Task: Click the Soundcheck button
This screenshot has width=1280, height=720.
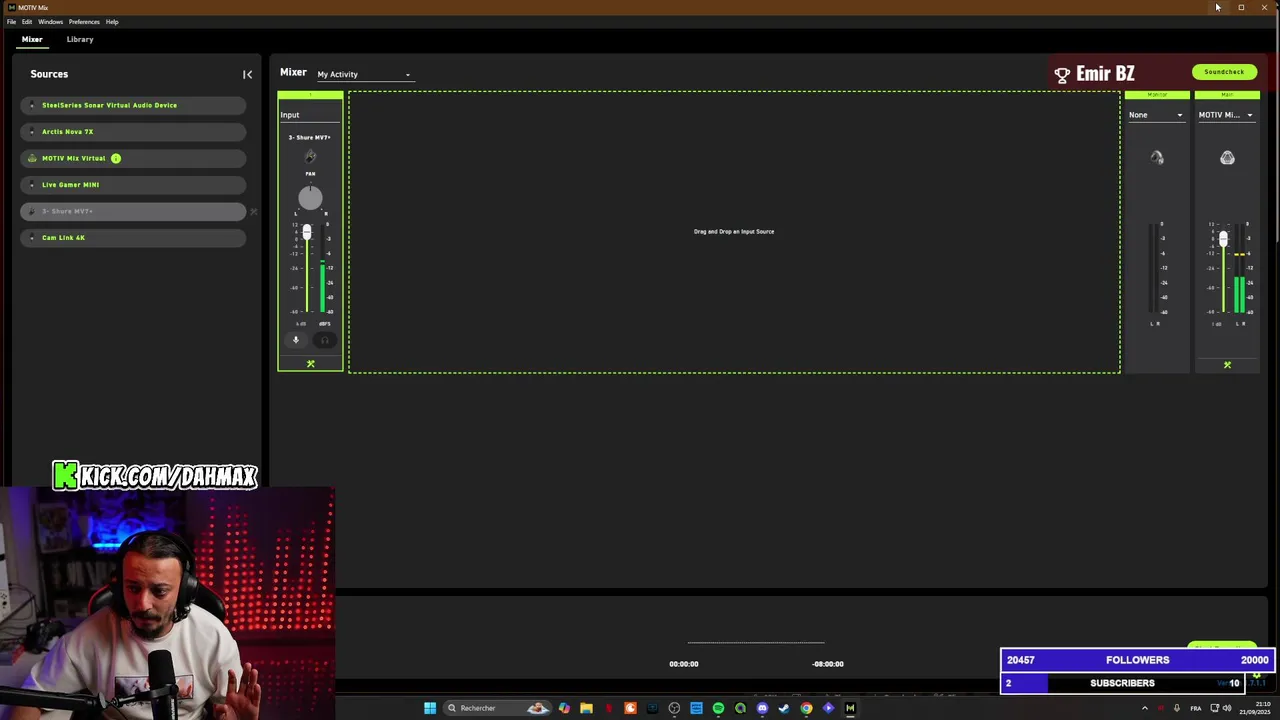Action: pos(1224,72)
